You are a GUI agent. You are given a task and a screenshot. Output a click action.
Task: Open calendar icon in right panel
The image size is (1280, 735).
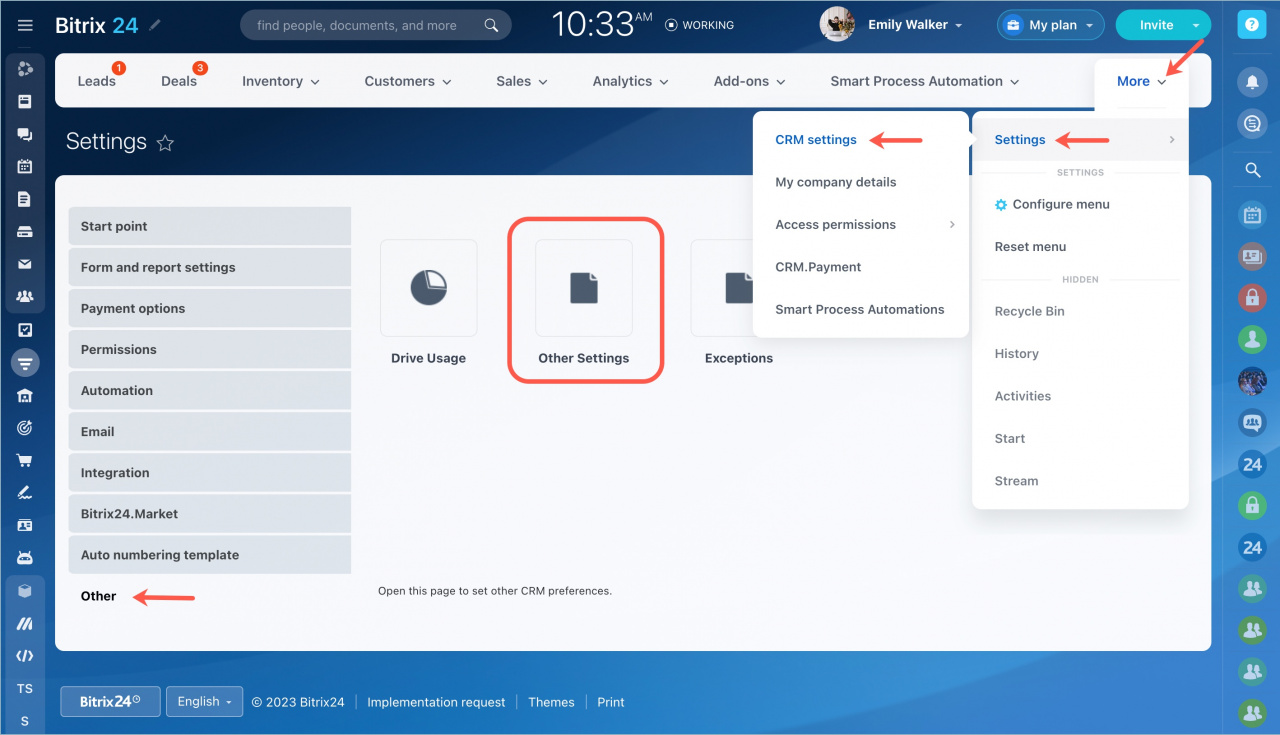tap(1252, 214)
